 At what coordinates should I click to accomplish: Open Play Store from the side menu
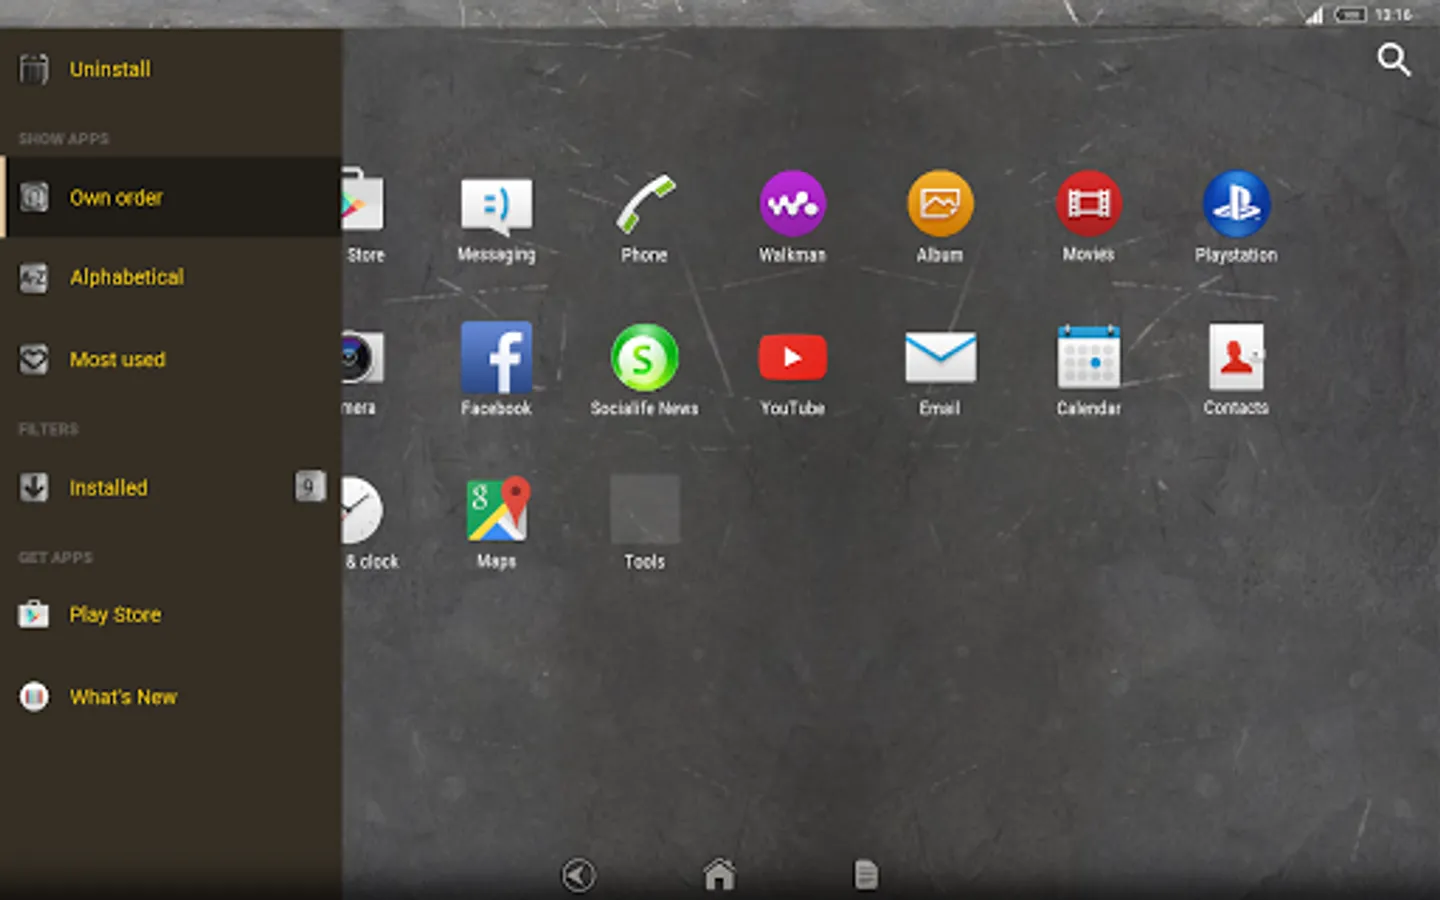tap(171, 614)
